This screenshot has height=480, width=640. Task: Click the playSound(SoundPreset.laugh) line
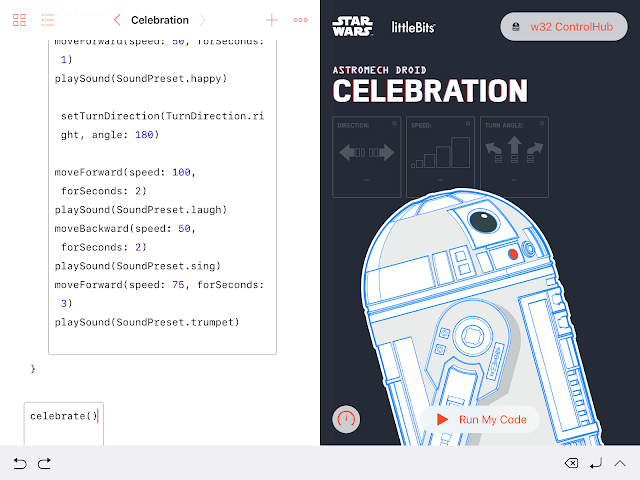point(141,210)
